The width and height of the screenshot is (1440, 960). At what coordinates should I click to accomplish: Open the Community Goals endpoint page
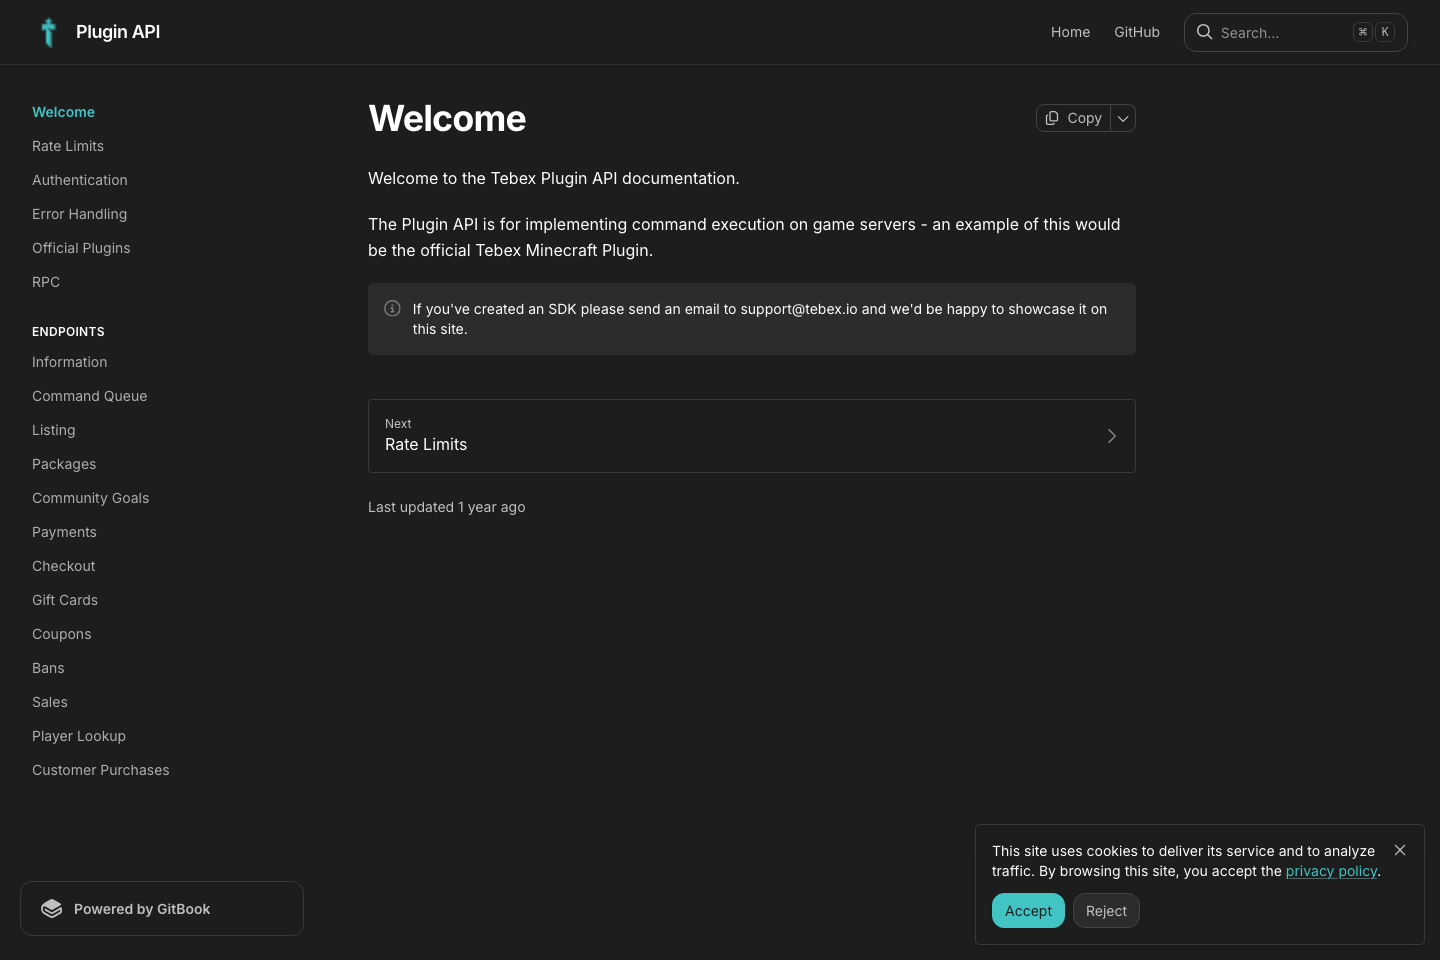[90, 498]
